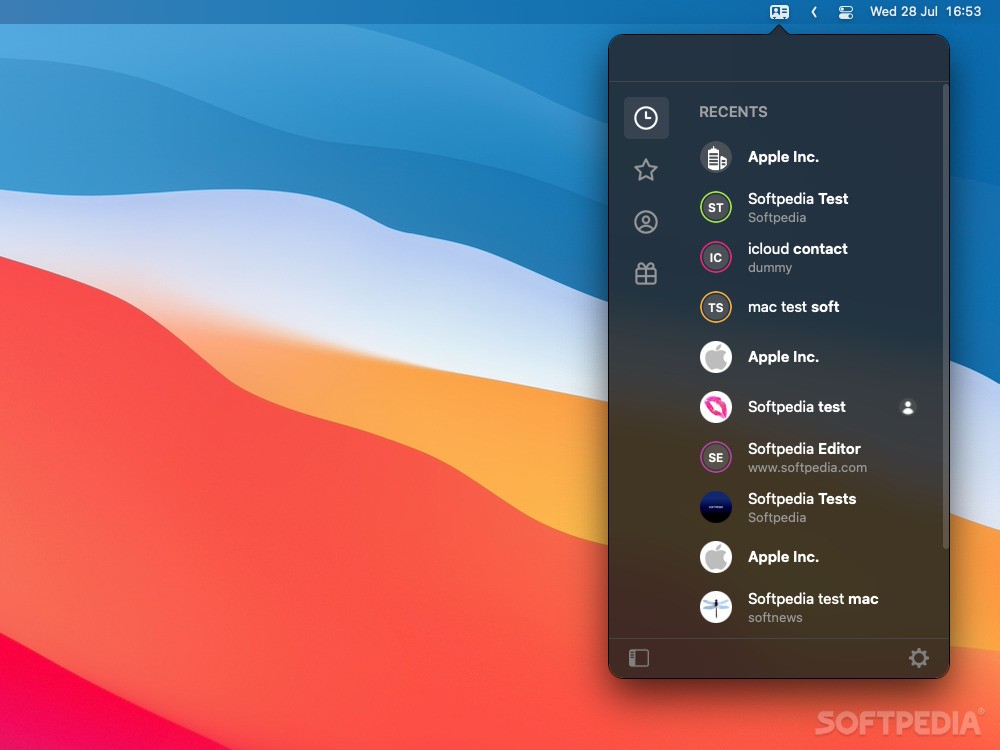
Task: Open contact "Softpedia Test"
Action: (x=809, y=207)
